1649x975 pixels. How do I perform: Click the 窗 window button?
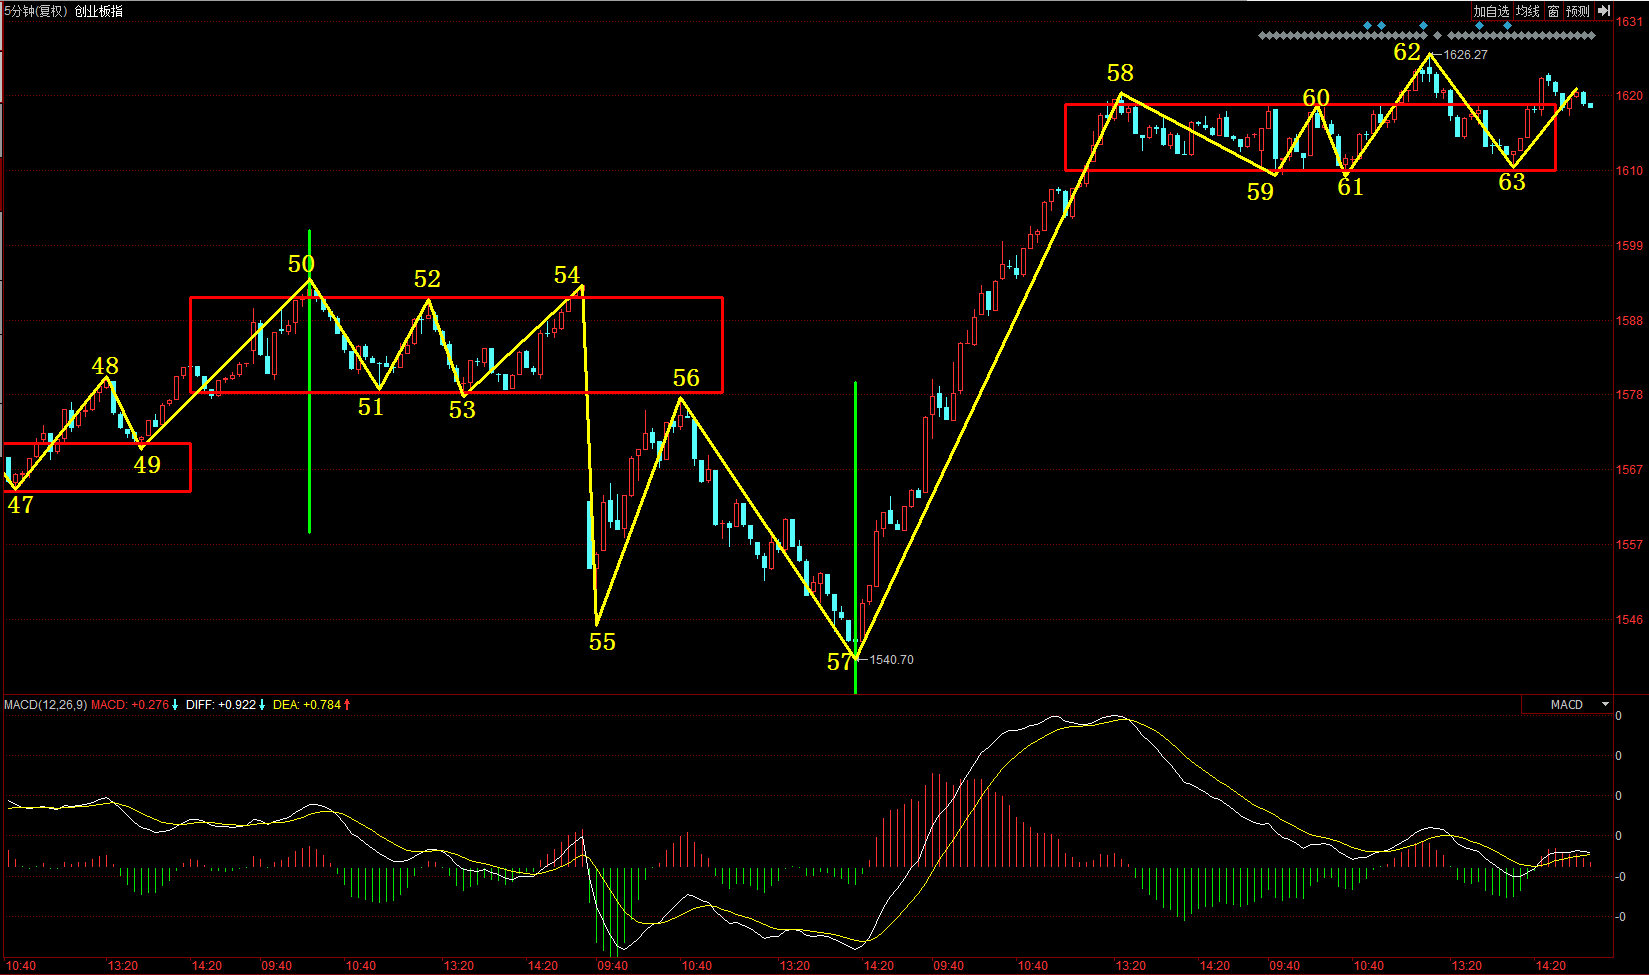point(1553,11)
